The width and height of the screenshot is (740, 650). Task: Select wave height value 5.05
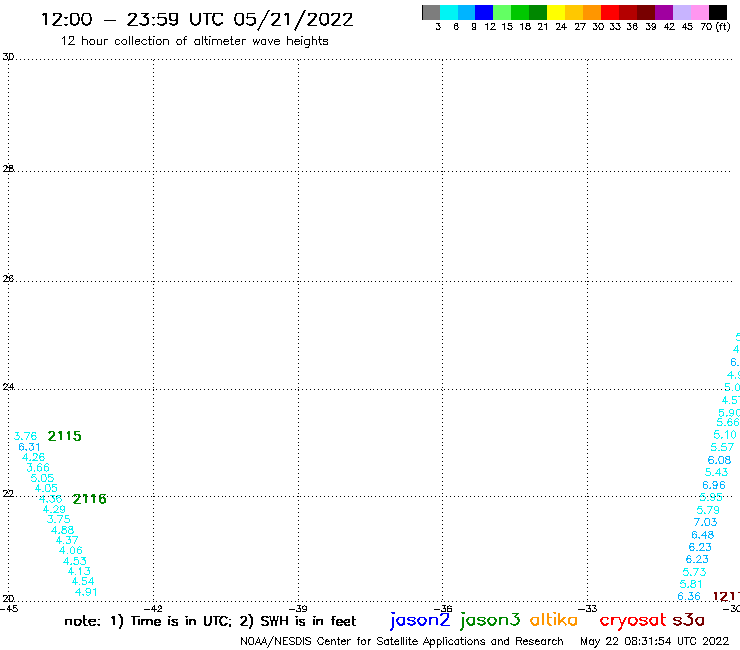42,478
